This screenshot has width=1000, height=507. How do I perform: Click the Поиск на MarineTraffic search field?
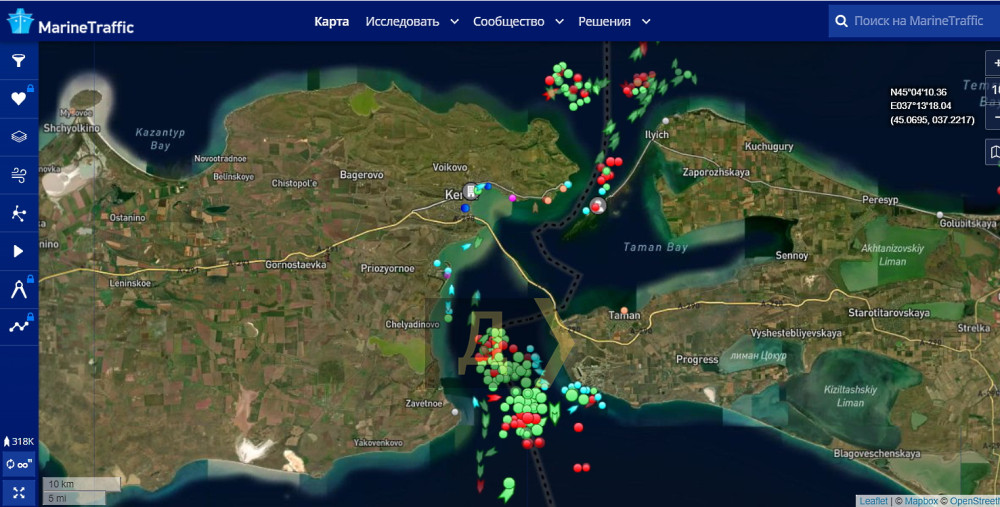pos(918,21)
